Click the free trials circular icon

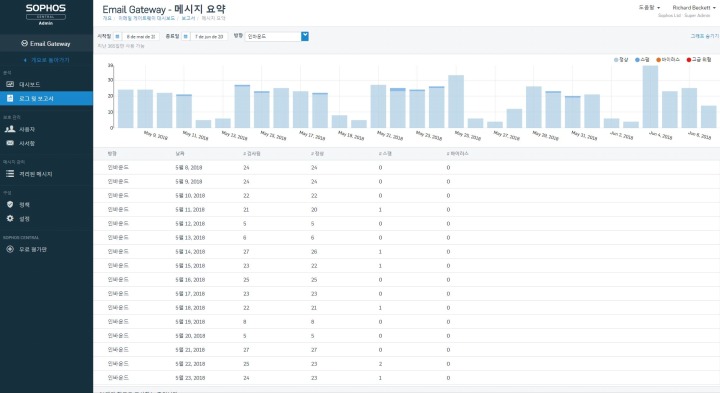[10, 249]
